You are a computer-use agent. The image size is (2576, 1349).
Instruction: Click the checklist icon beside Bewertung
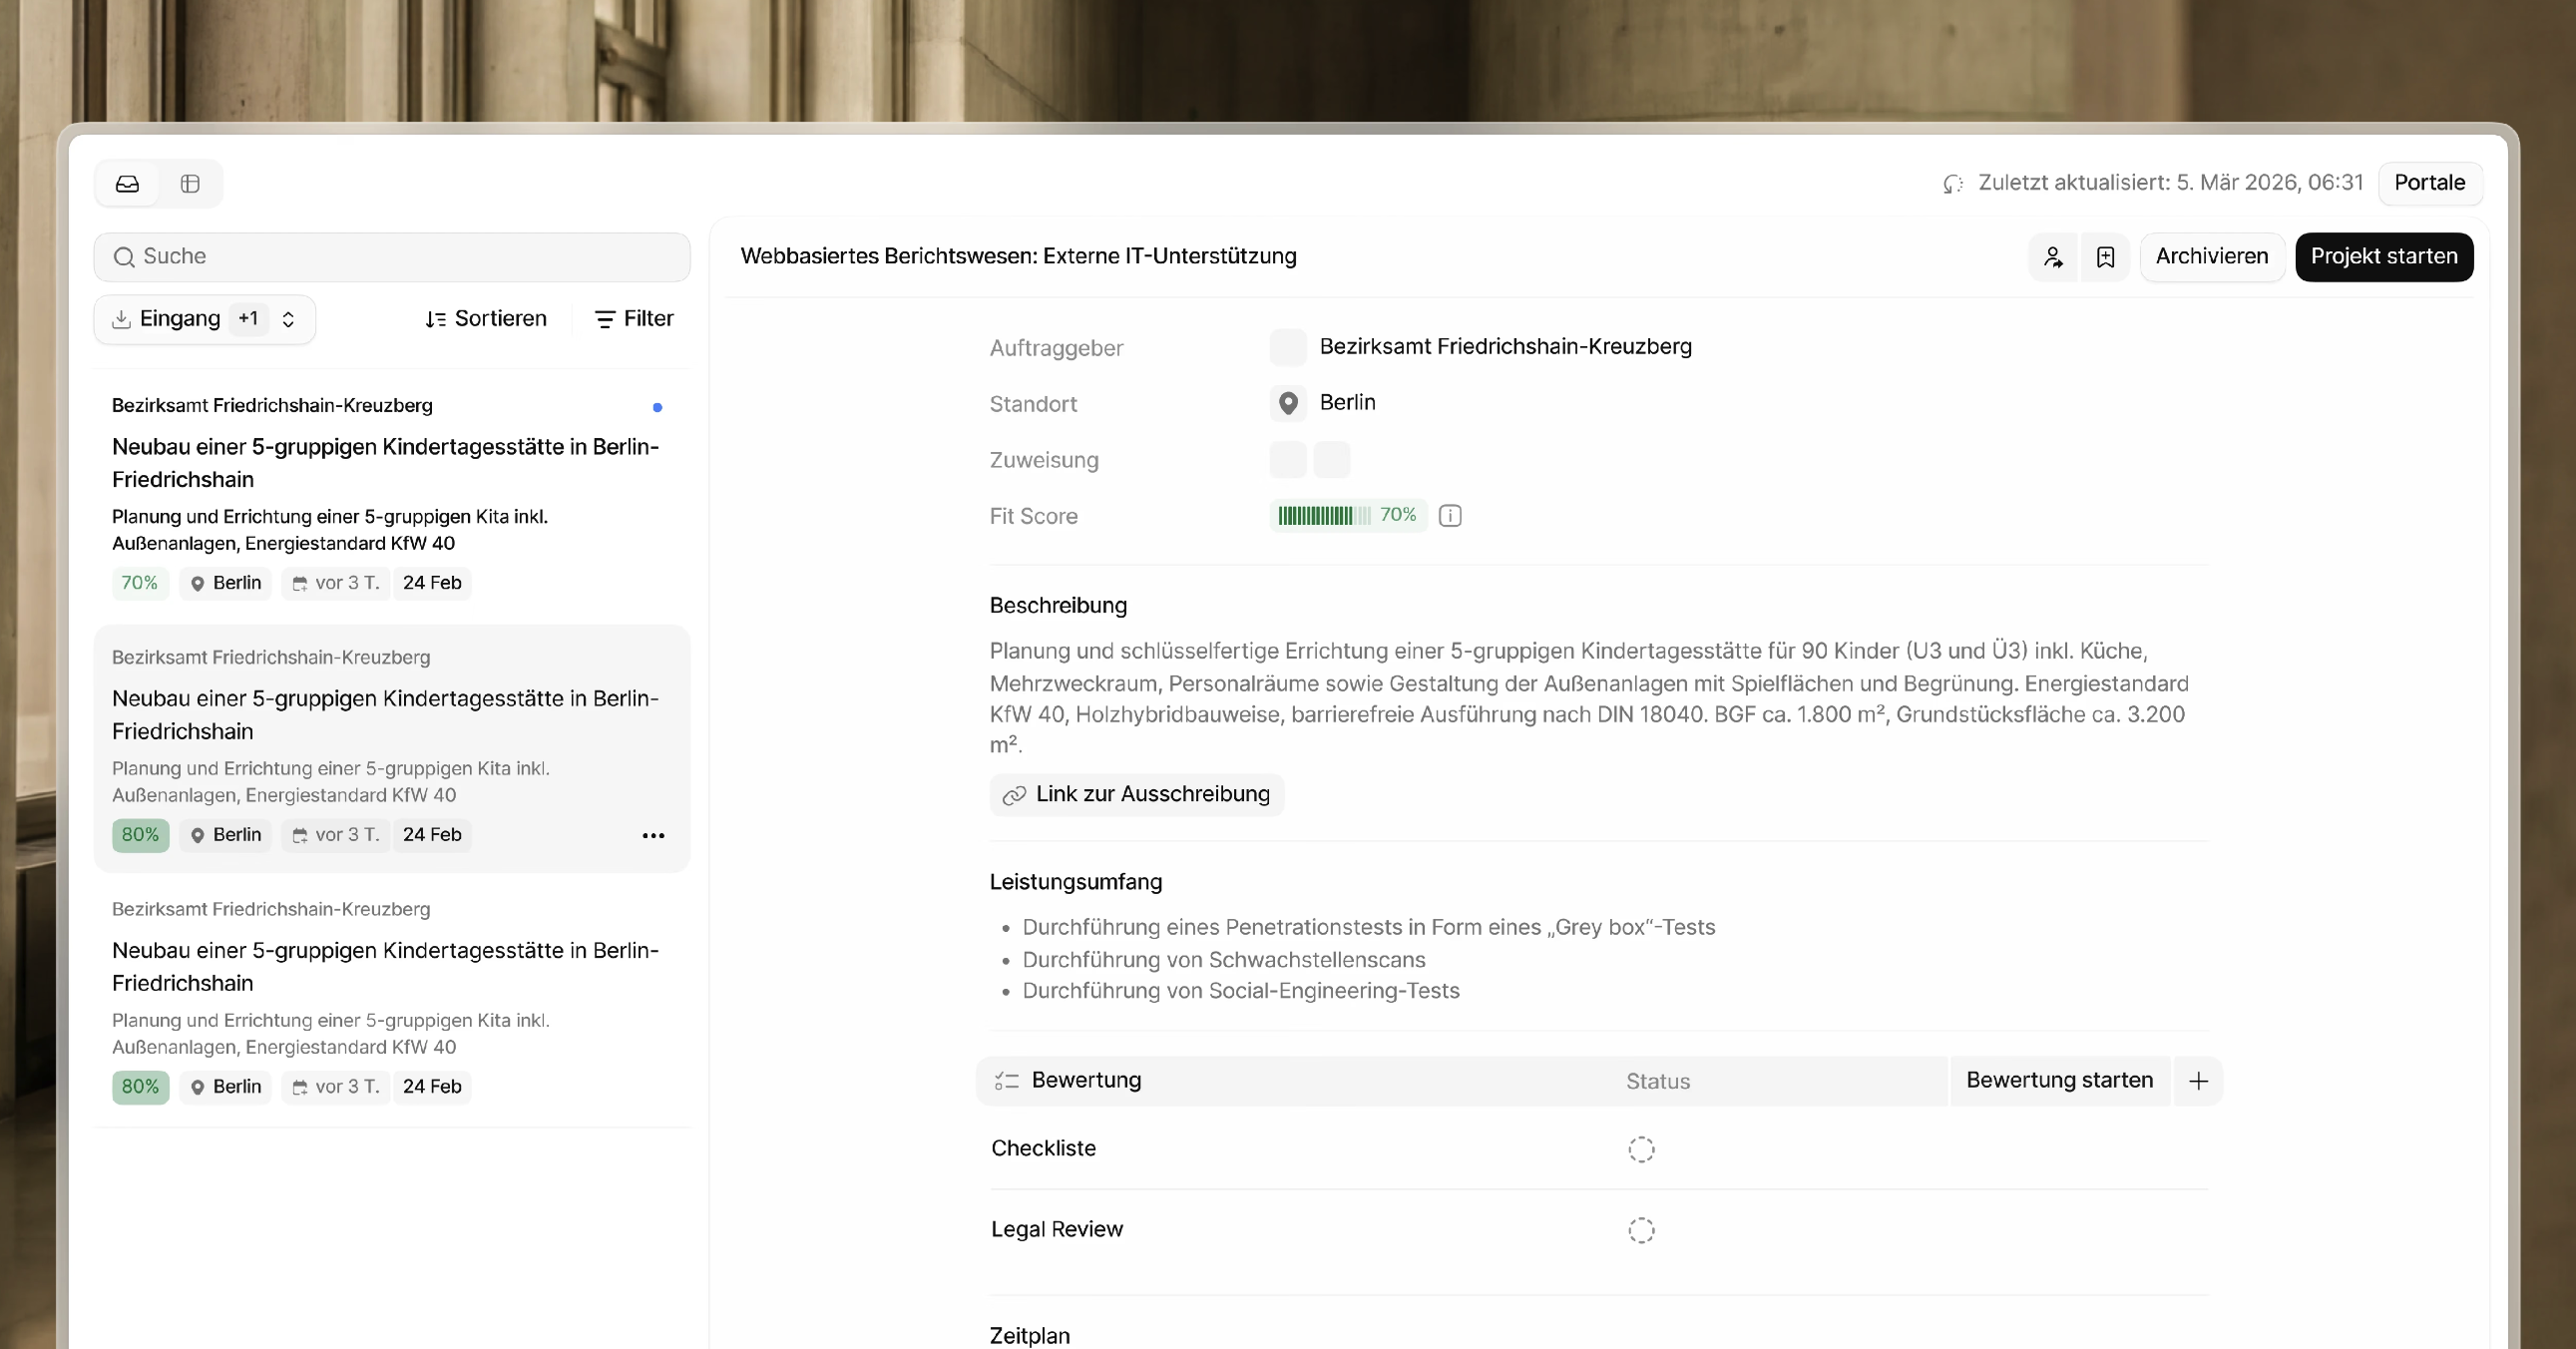click(x=1006, y=1081)
